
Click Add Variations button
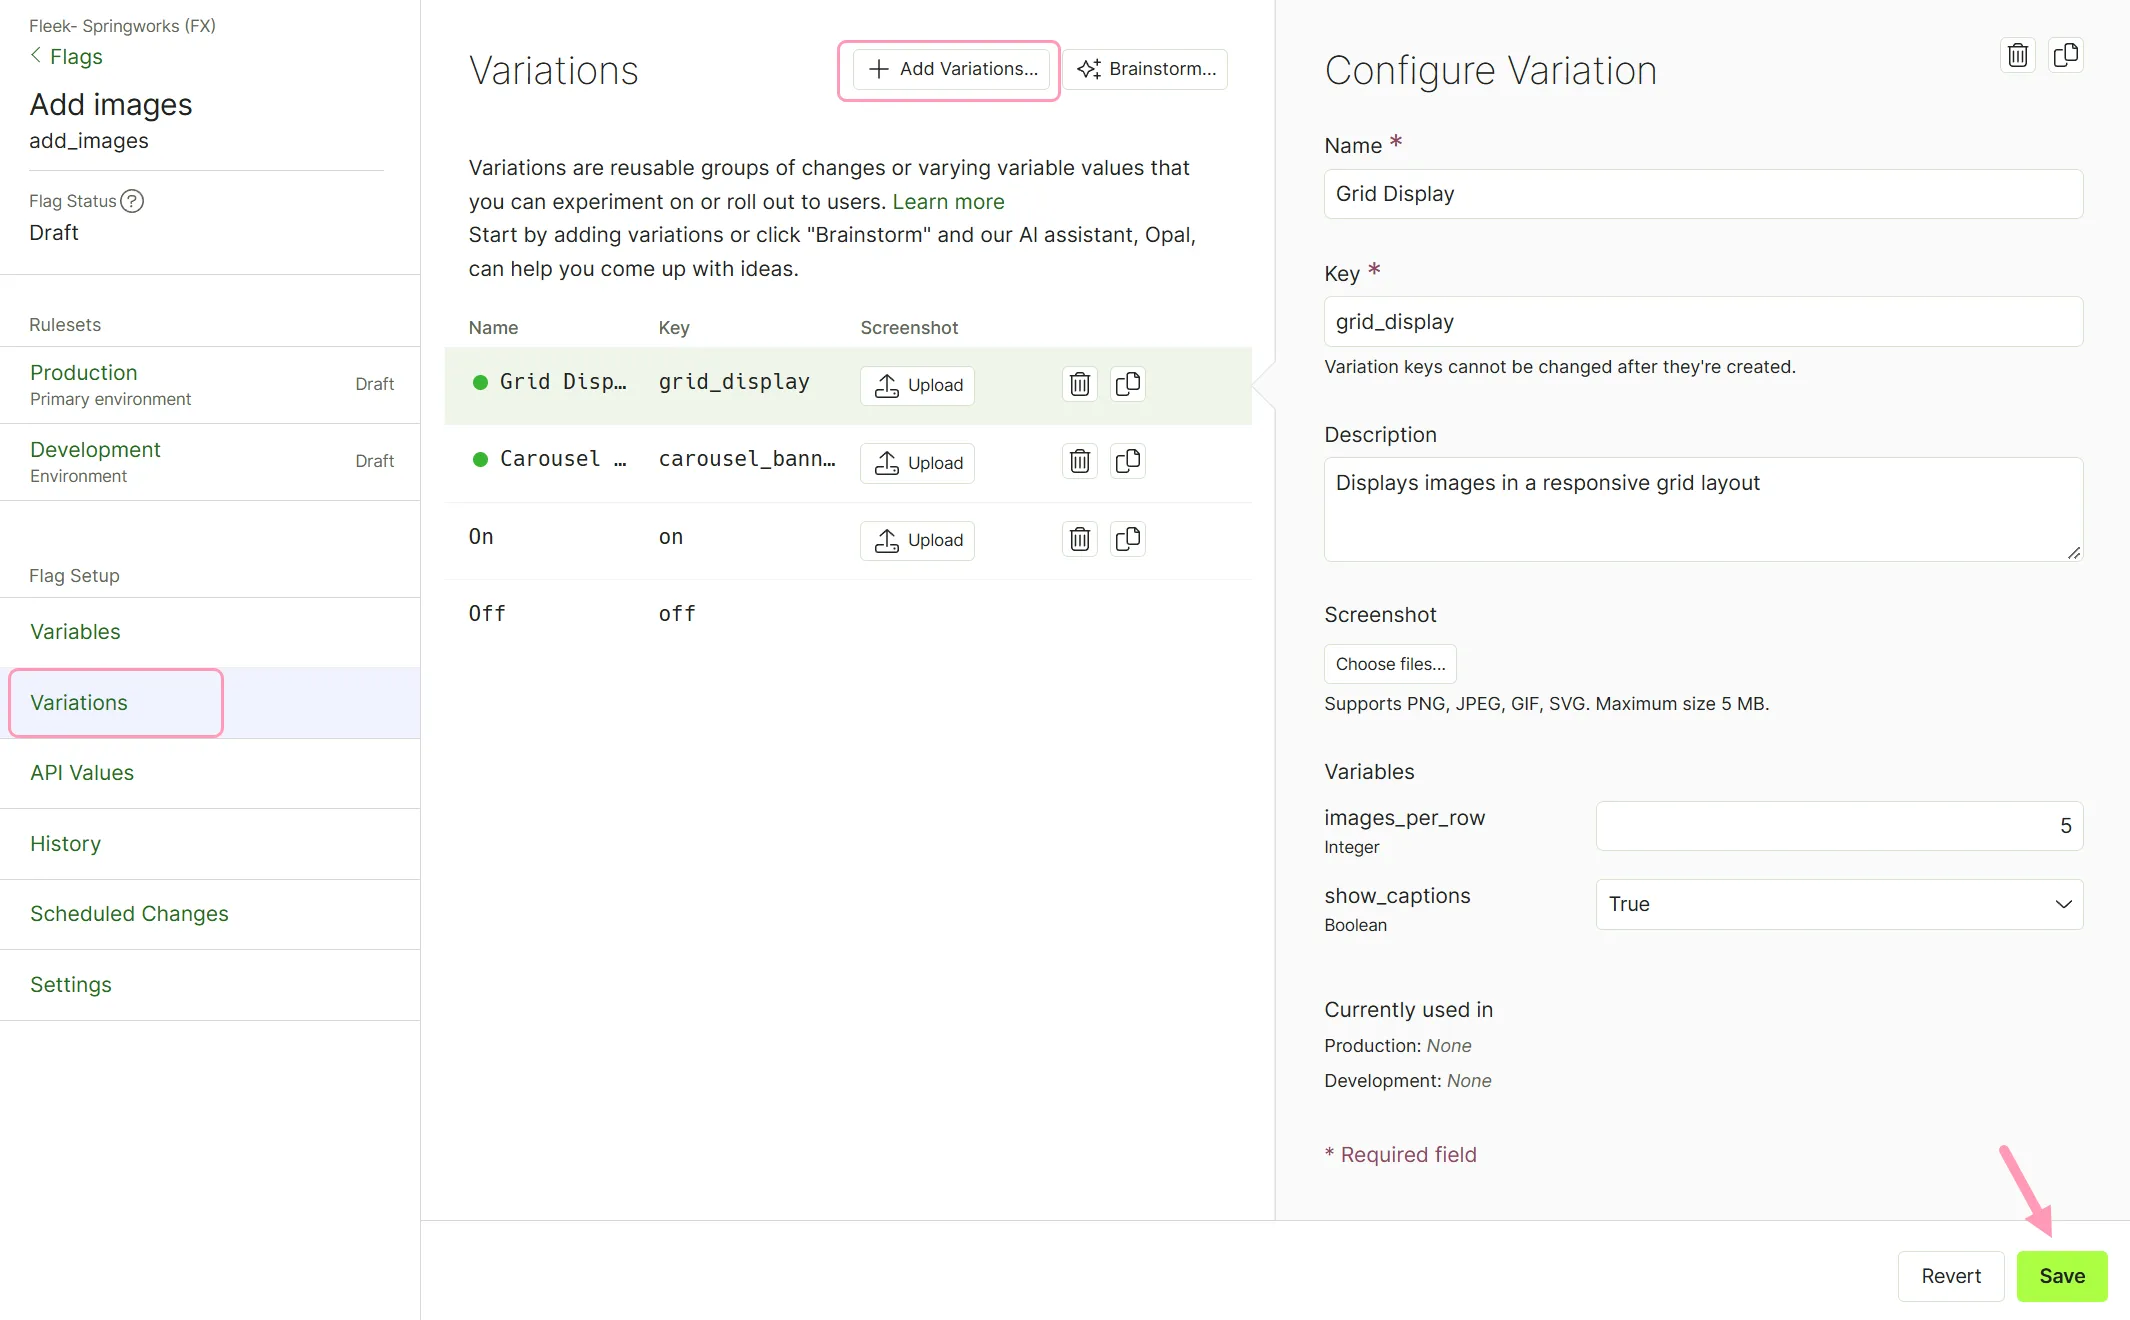(951, 69)
